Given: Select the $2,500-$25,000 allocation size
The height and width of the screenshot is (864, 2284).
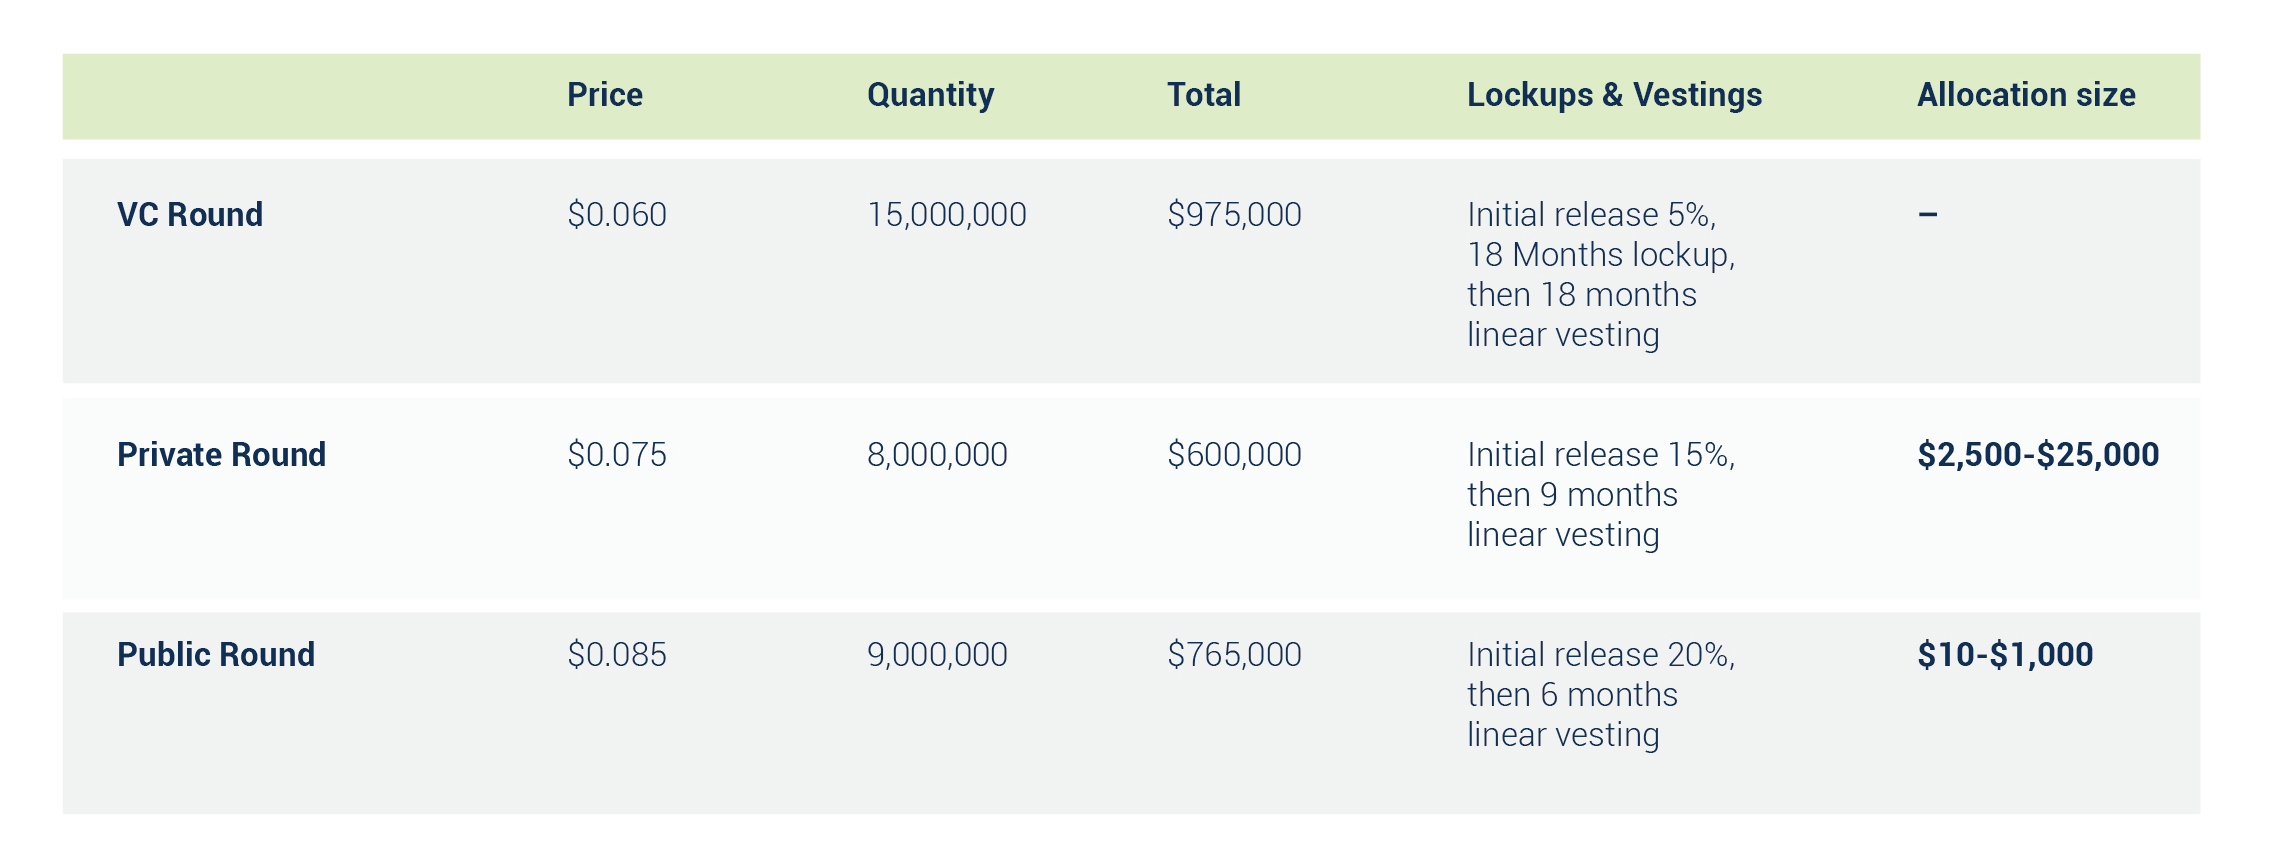Looking at the screenshot, I should (2039, 455).
